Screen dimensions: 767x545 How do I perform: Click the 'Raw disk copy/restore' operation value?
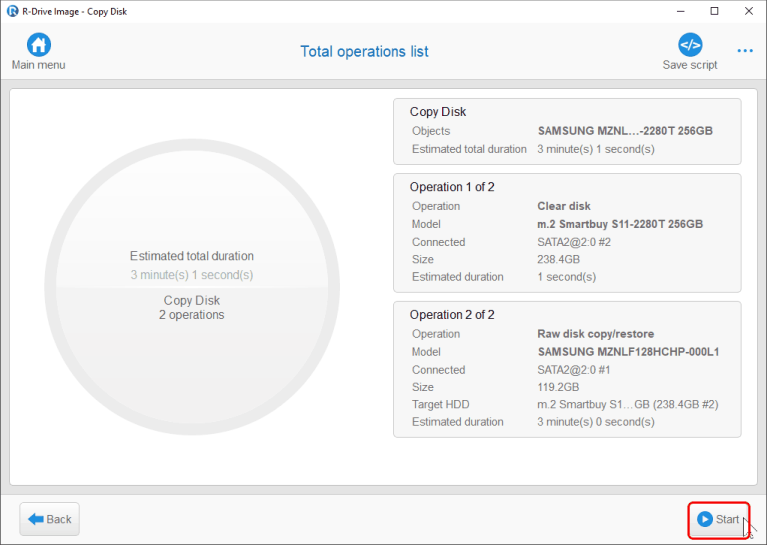(x=595, y=334)
